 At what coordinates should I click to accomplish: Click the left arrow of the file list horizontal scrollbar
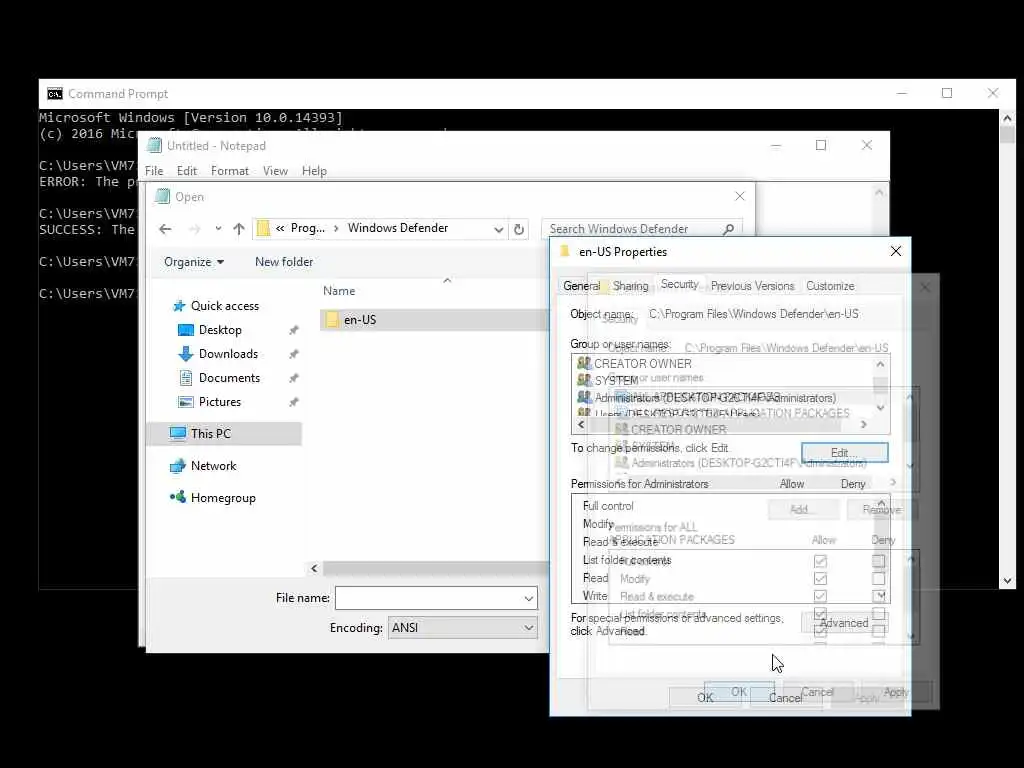[x=314, y=568]
